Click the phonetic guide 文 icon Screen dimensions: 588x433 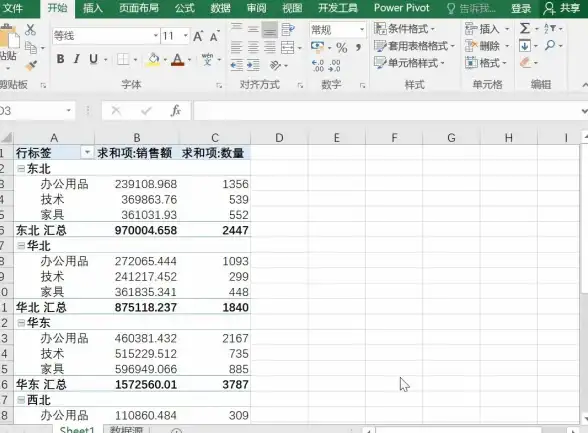click(207, 59)
